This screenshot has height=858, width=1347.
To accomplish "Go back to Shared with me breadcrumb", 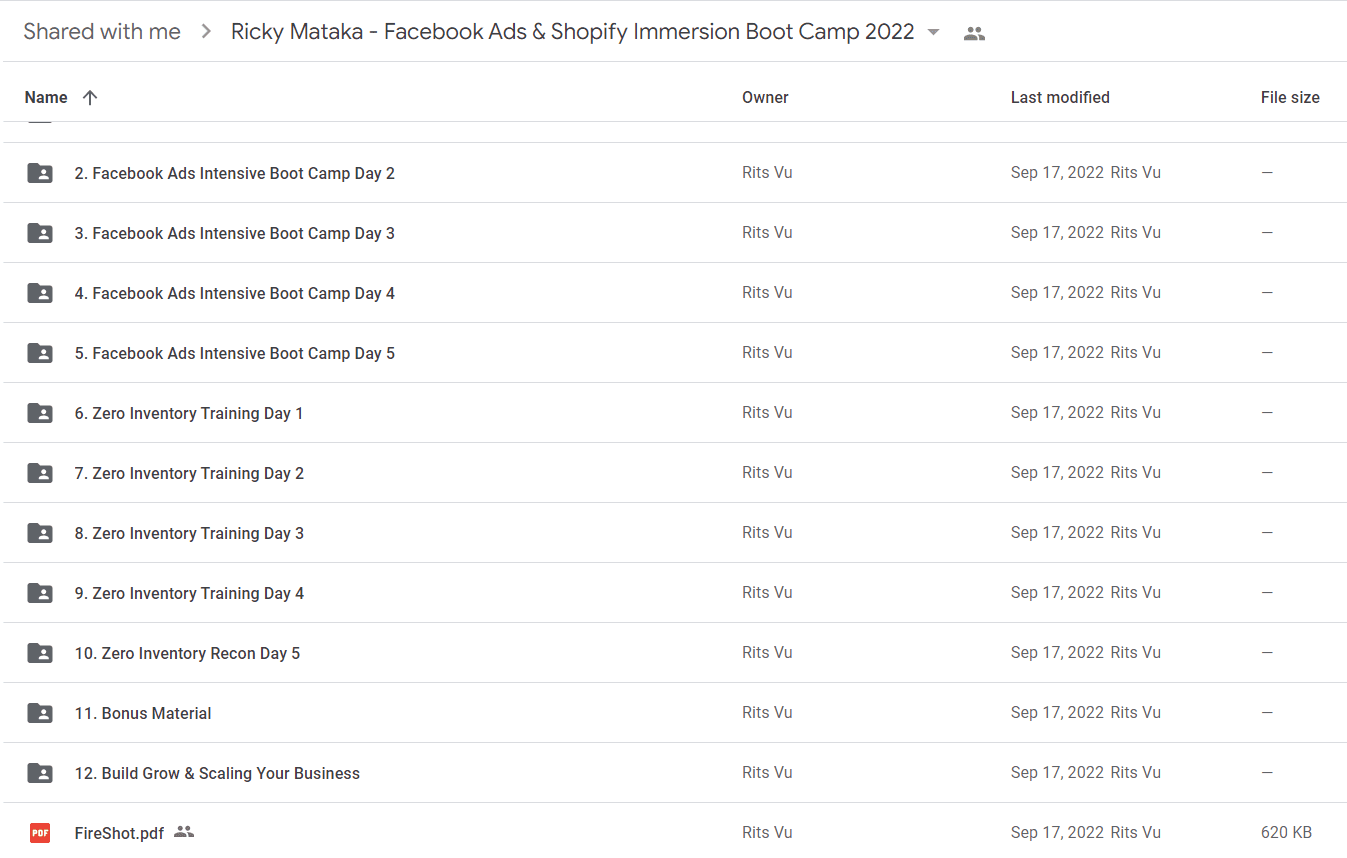I will 102,32.
